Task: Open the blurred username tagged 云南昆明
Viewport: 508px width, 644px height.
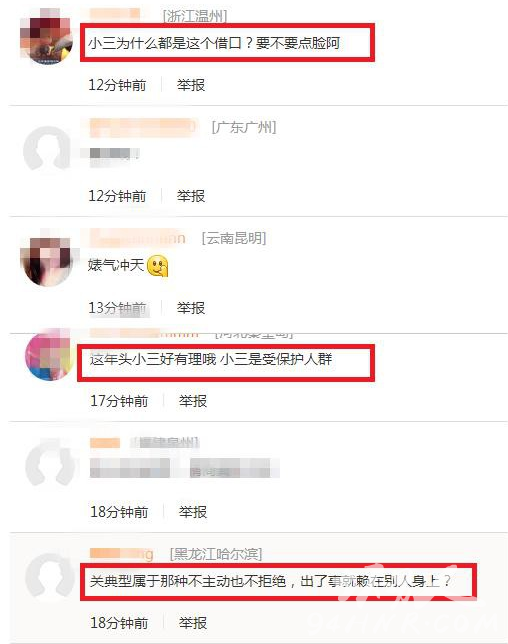Action: point(138,238)
